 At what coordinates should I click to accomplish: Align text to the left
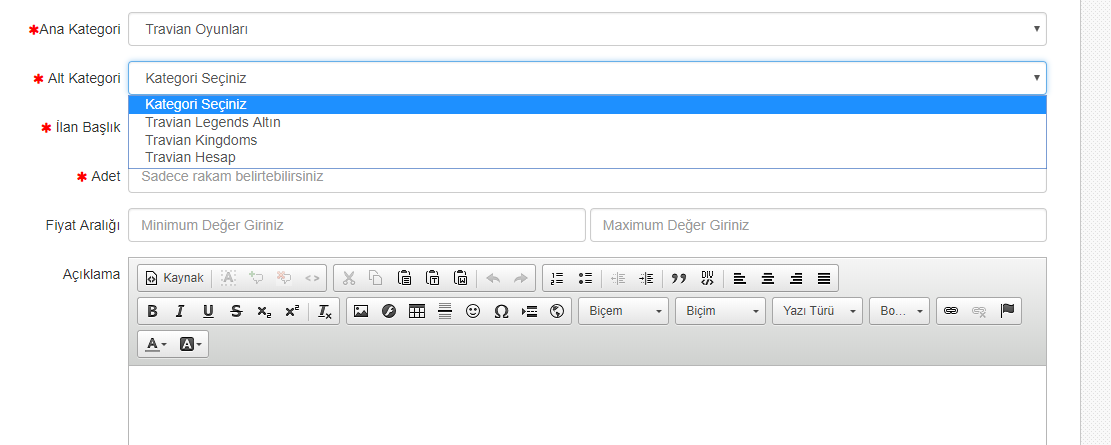(740, 278)
